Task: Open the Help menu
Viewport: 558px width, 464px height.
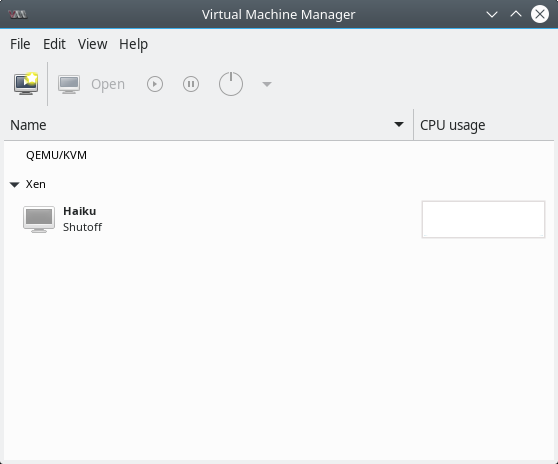Action: pyautogui.click(x=133, y=44)
